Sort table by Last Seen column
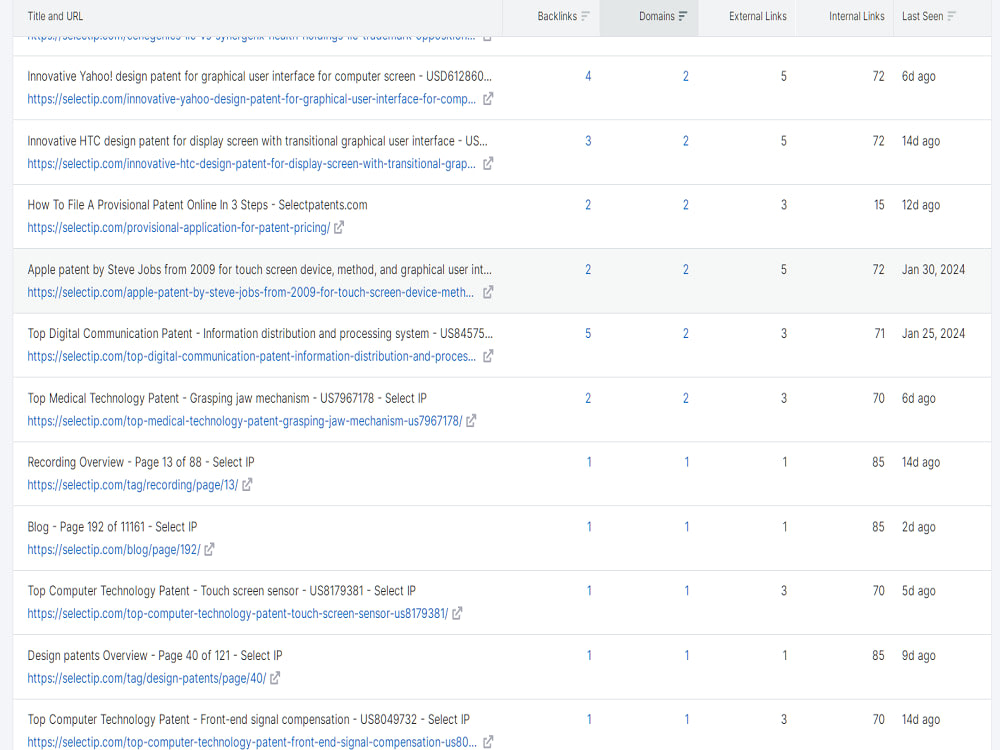Viewport: 1000px width, 750px height. (x=929, y=17)
